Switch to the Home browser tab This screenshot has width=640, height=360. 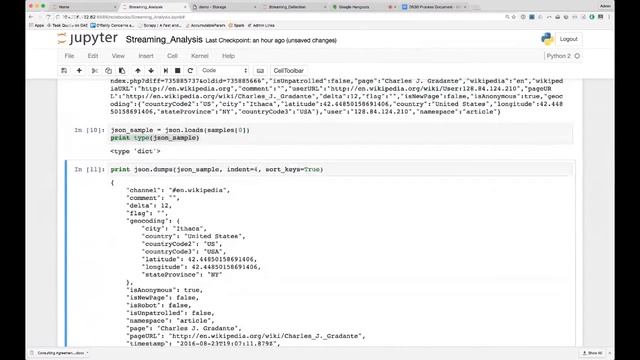pyautogui.click(x=84, y=7)
